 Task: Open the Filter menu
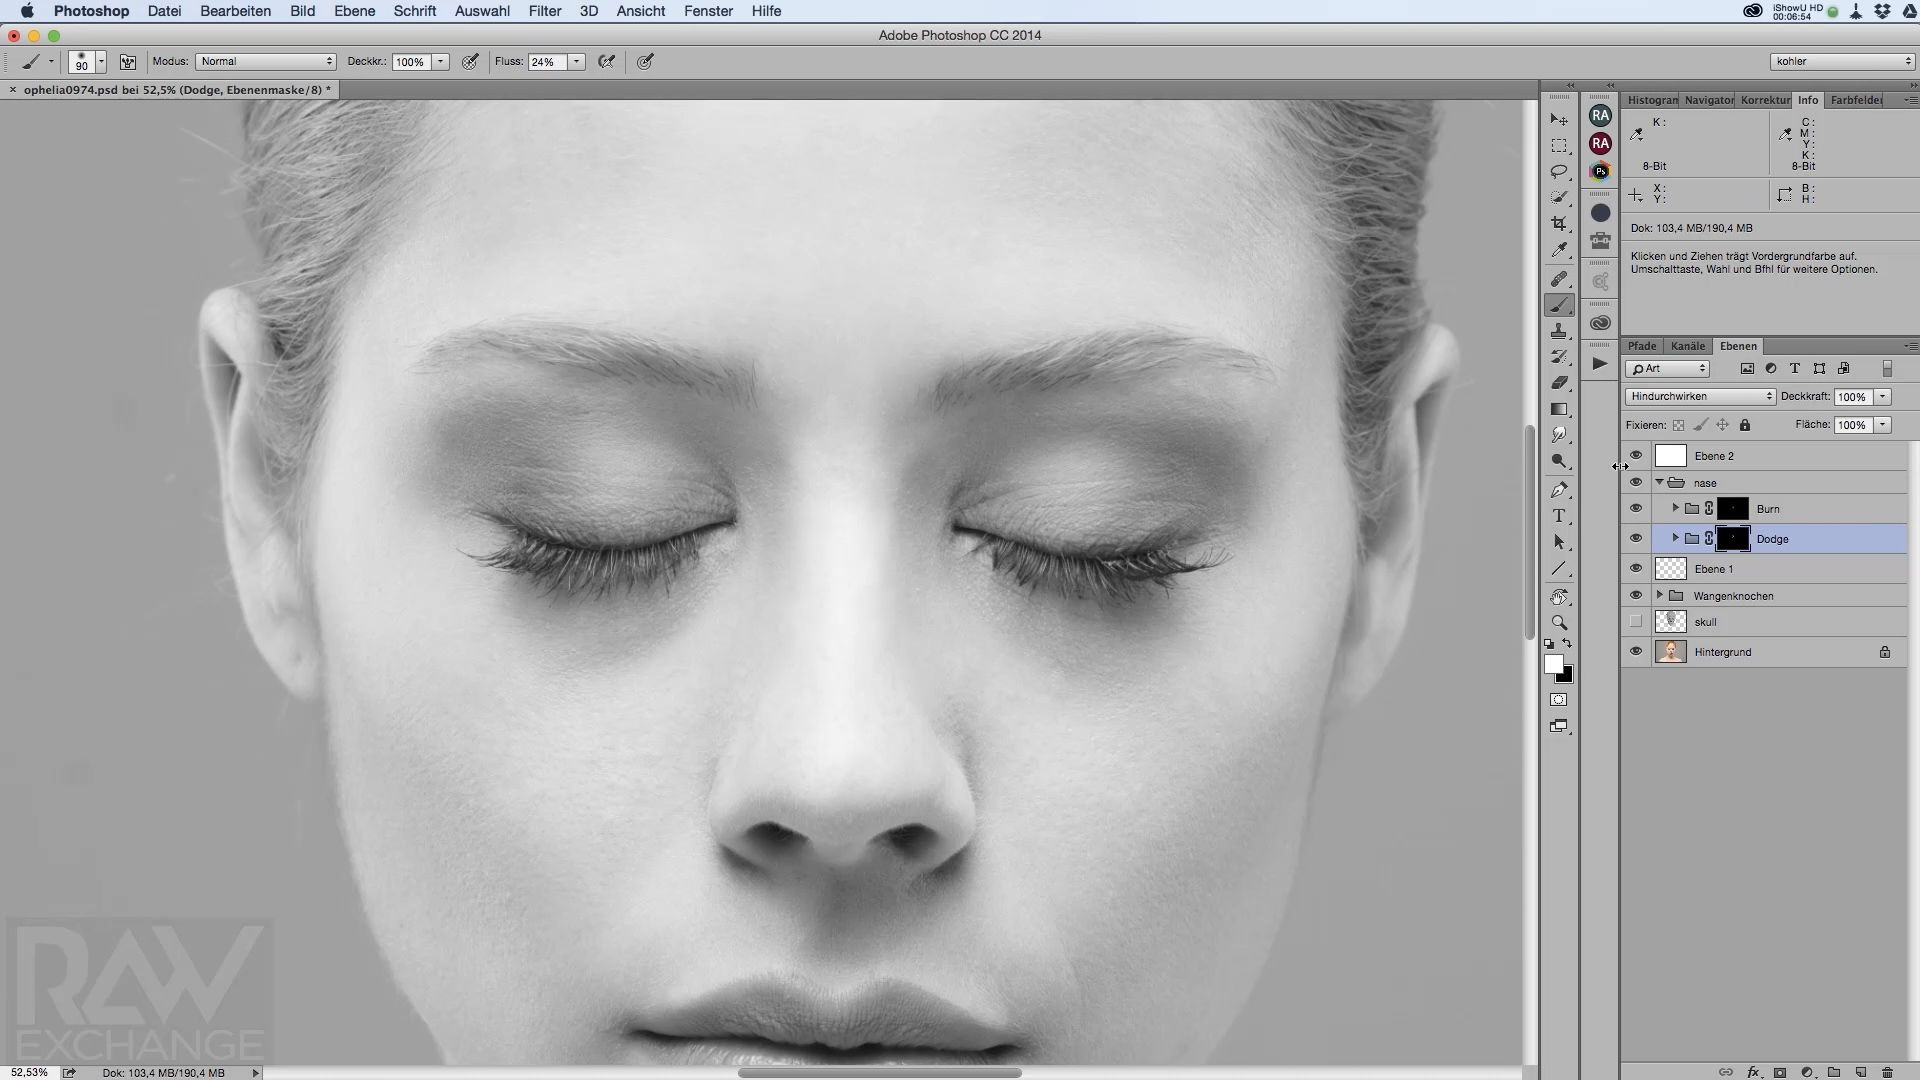[x=544, y=11]
